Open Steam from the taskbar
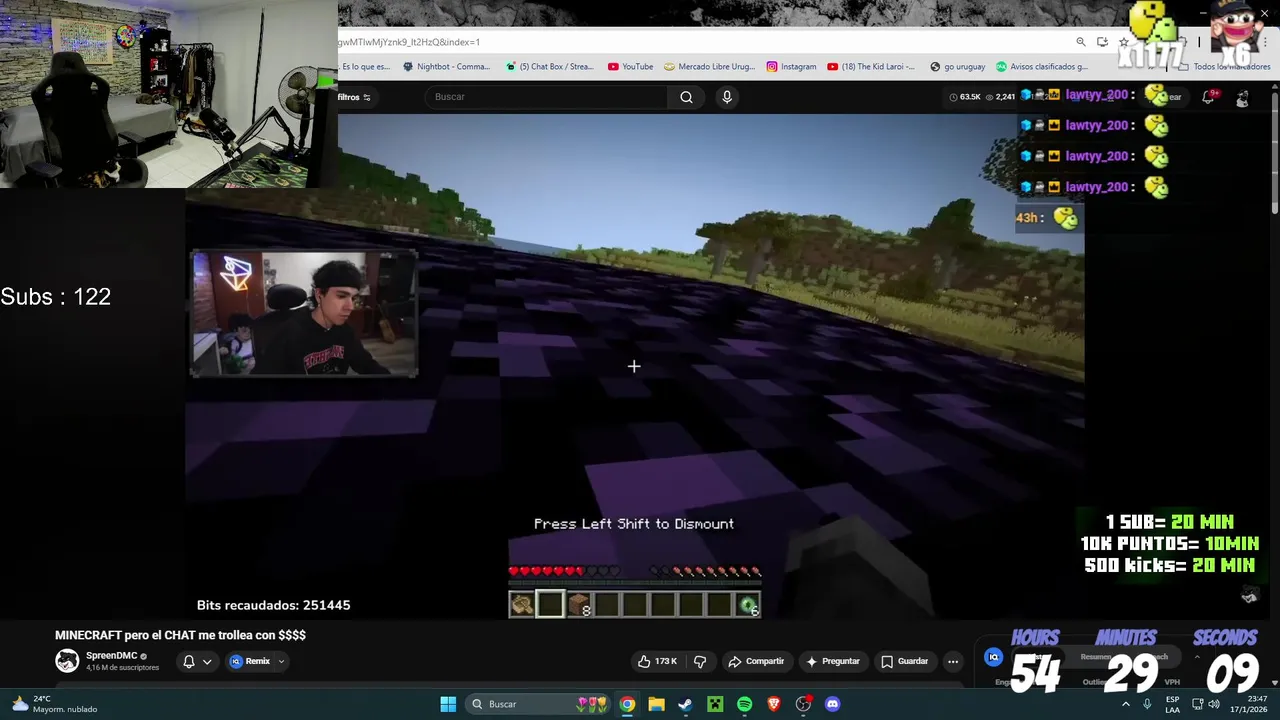The width and height of the screenshot is (1280, 720). click(685, 704)
